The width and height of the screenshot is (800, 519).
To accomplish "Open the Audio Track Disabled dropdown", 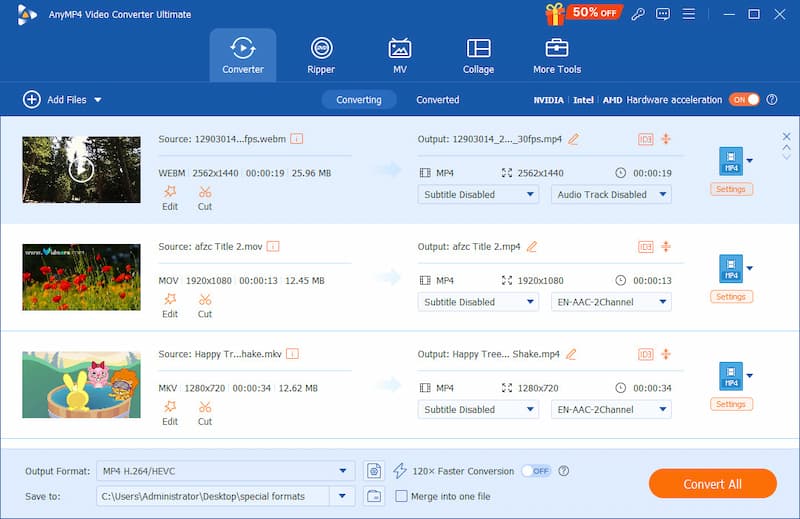I will pos(610,195).
